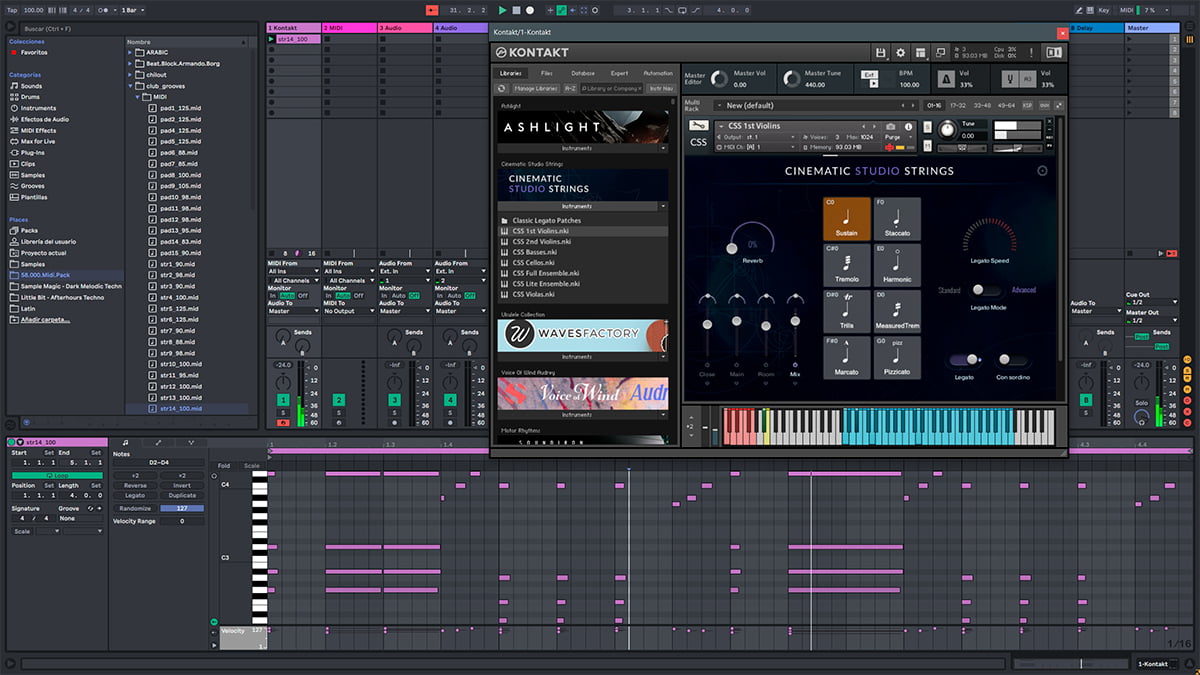1200x675 pixels.
Task: Select the Sustain articulation
Action: click(x=846, y=219)
